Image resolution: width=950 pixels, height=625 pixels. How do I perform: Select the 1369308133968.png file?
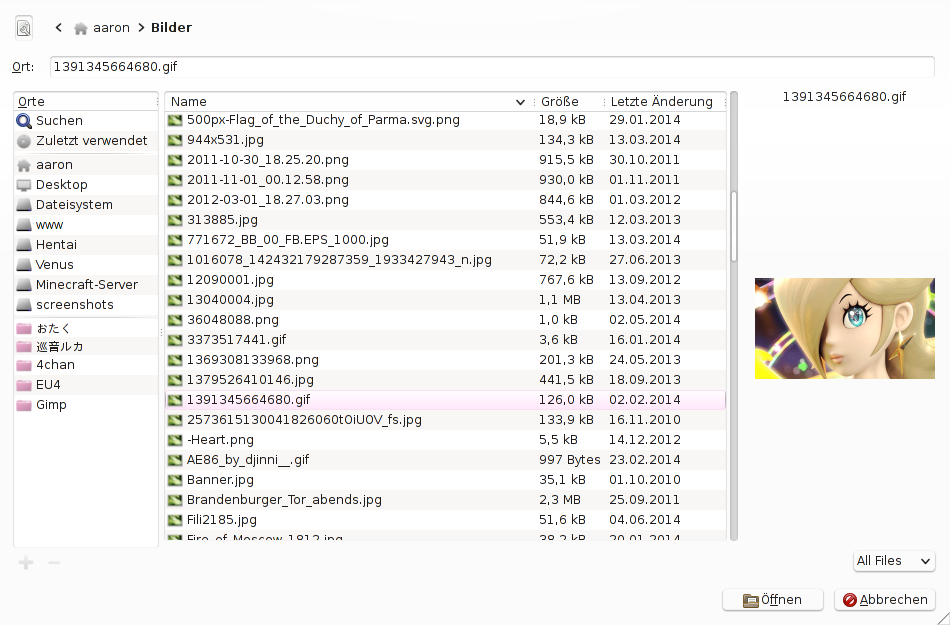[x=445, y=360]
